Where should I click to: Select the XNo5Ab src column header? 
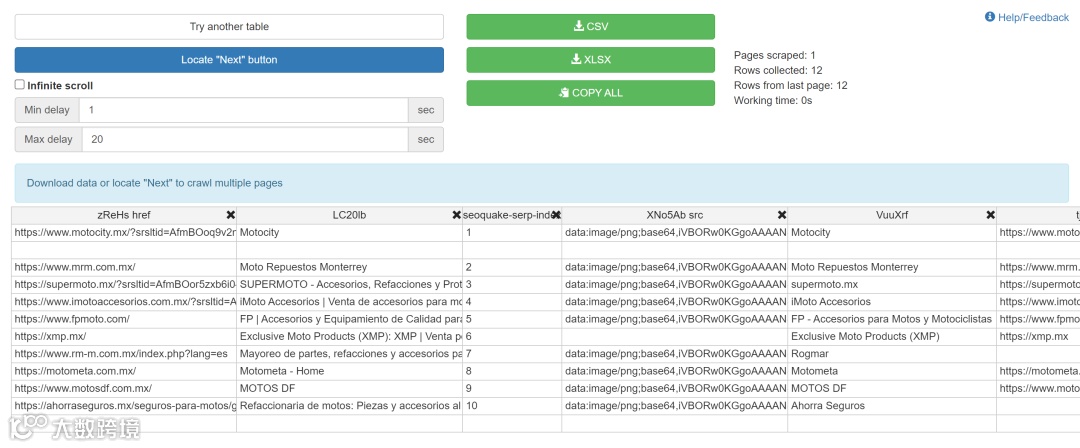674,215
